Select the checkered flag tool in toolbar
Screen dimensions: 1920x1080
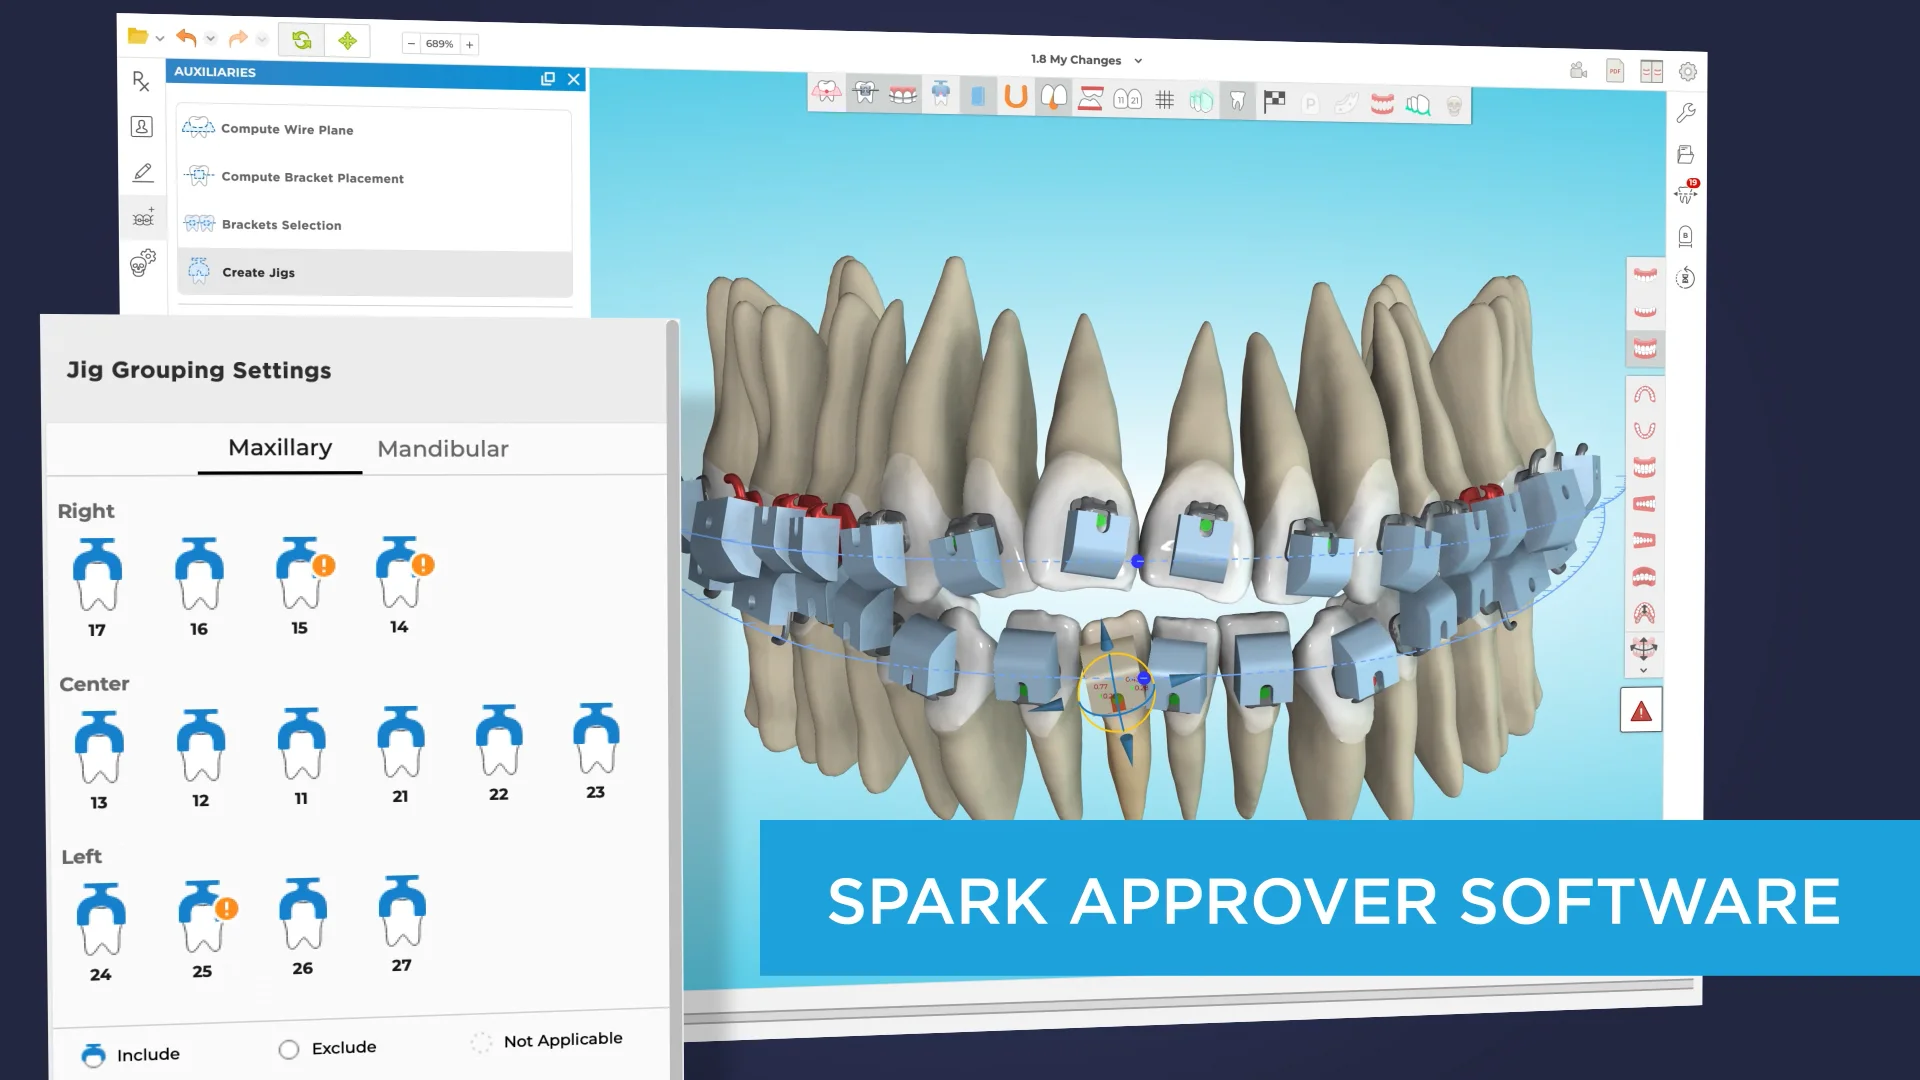(x=1276, y=102)
